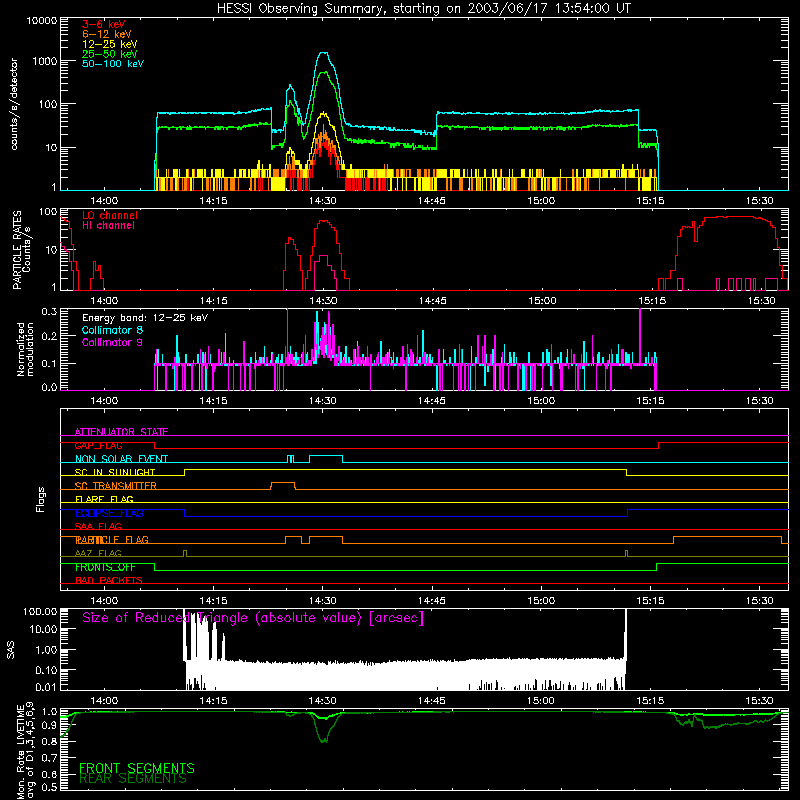
Task: Click the deep dip in rear-segments livetime curve
Action: 323,740
